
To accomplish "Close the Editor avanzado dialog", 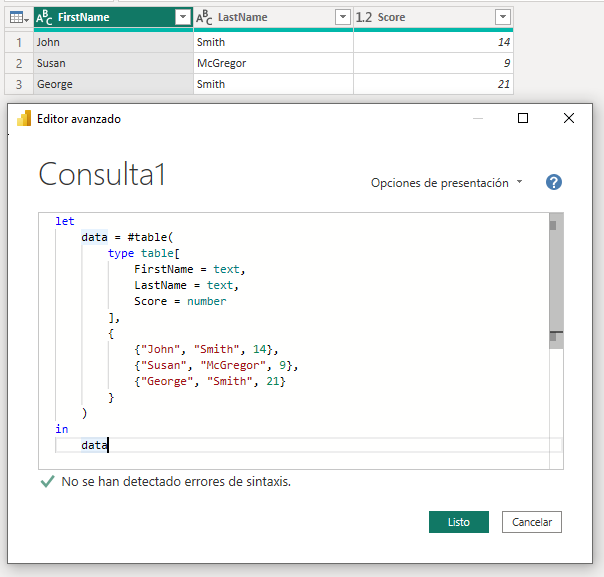I will point(569,118).
